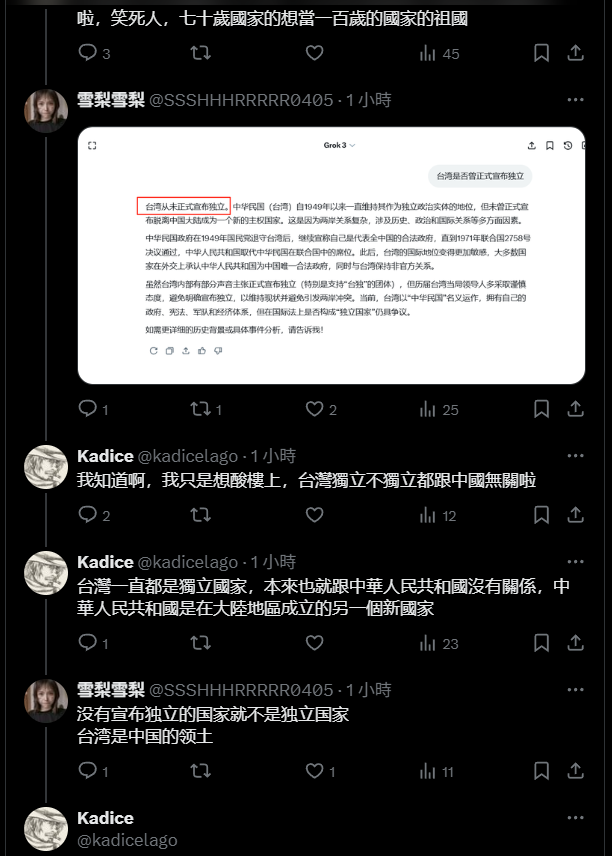The height and width of the screenshot is (856, 612).
Task: Bookmark Kadice's tweet with 12 views
Action: coord(541,515)
